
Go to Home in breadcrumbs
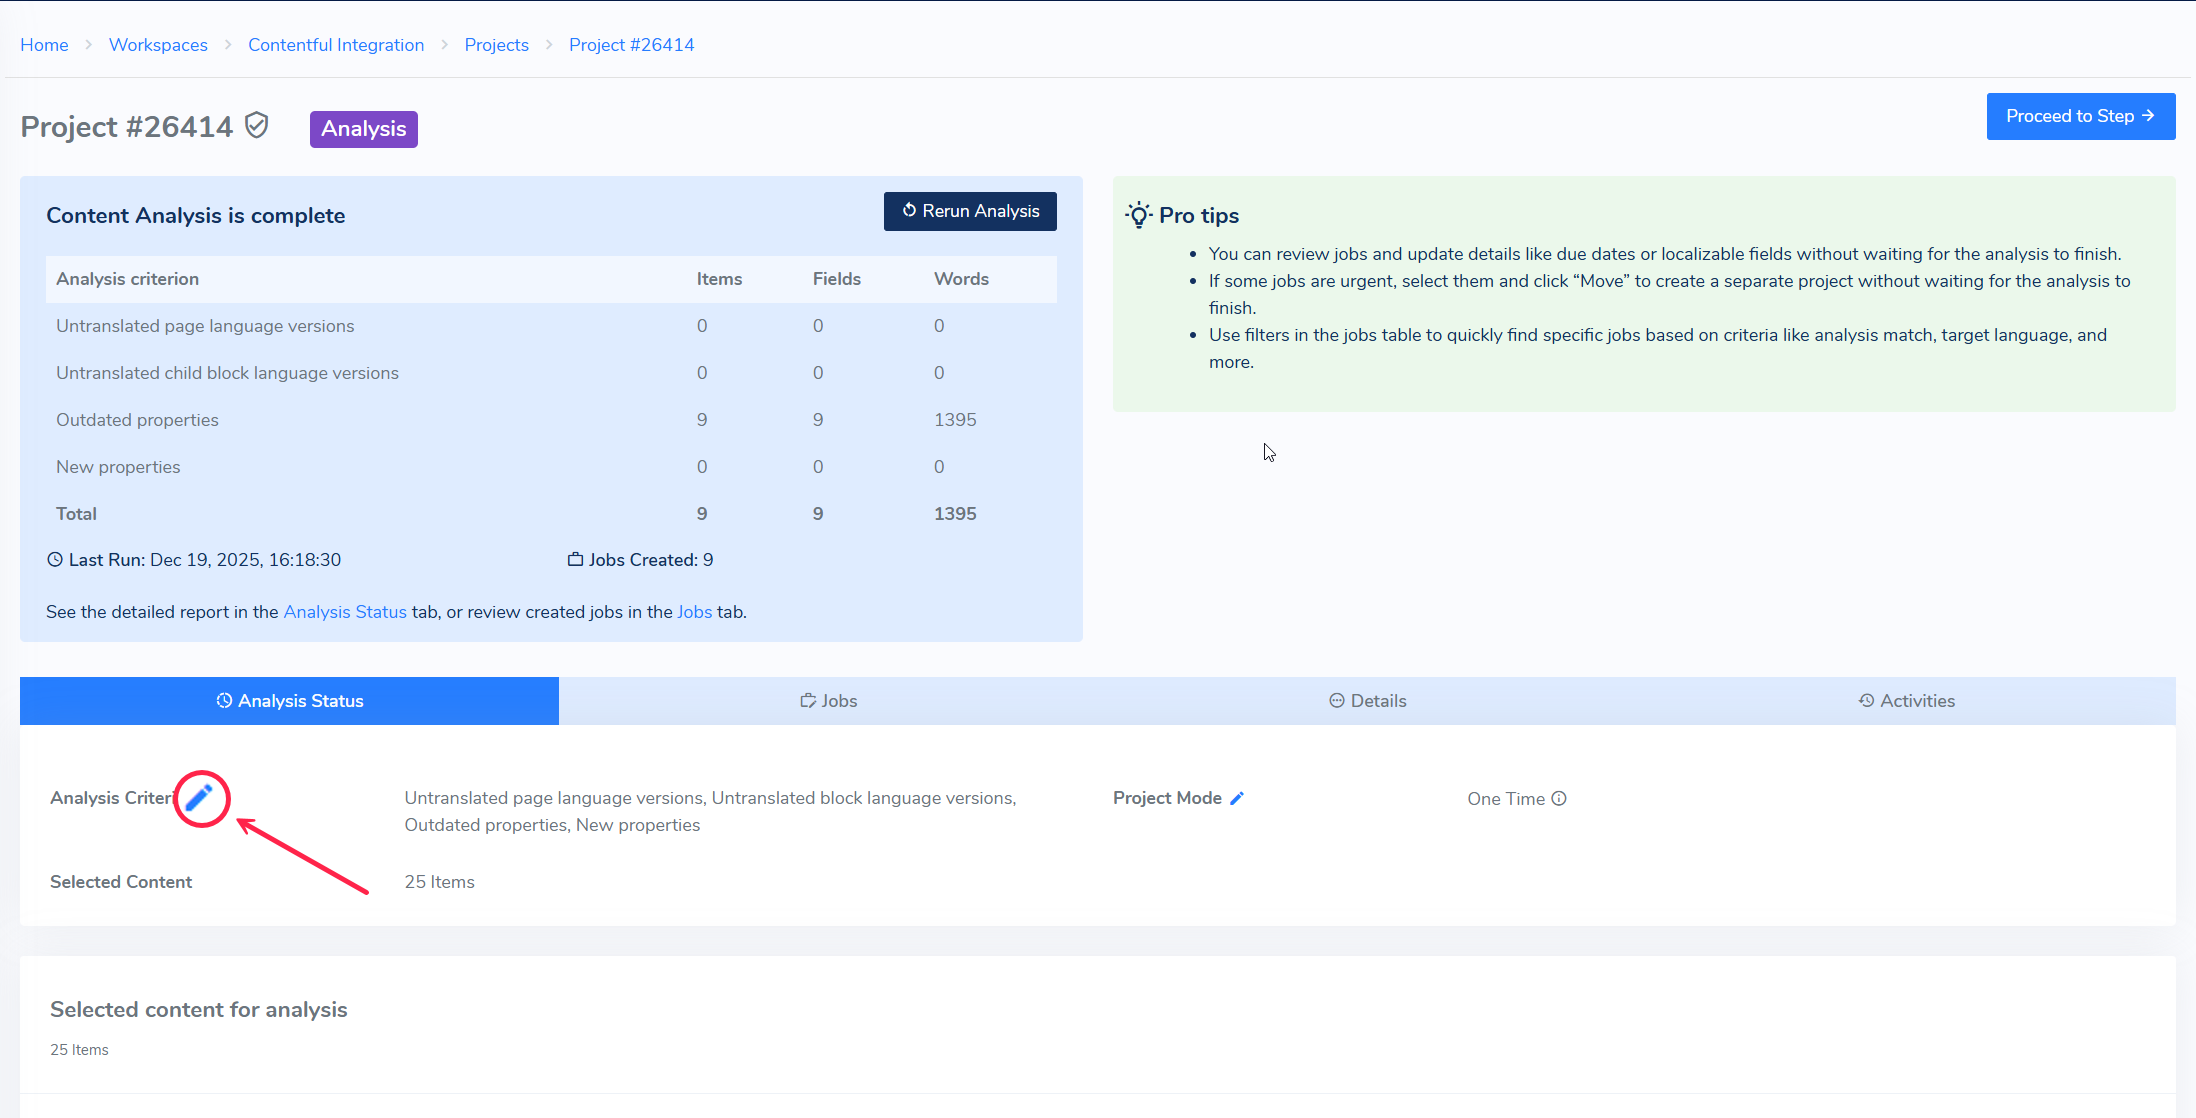pos(44,45)
